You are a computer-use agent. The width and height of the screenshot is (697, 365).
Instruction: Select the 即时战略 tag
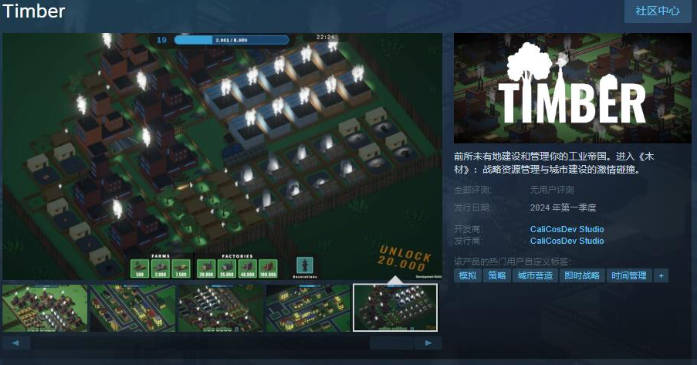pyautogui.click(x=581, y=276)
